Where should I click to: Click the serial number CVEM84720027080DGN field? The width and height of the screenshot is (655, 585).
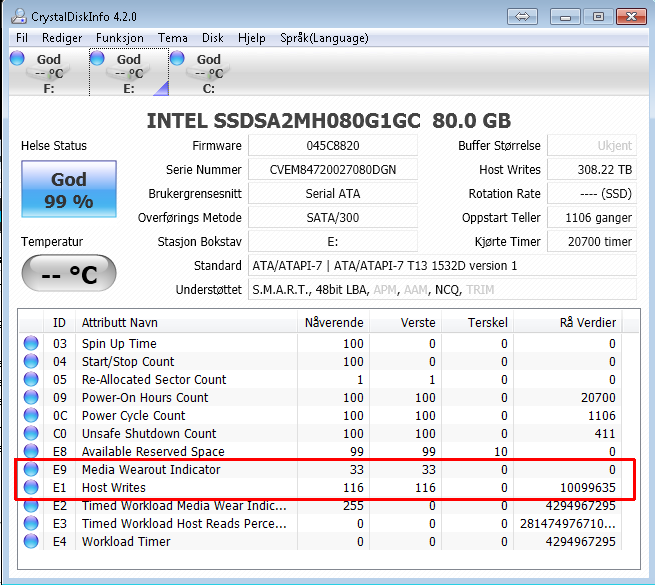tap(333, 169)
